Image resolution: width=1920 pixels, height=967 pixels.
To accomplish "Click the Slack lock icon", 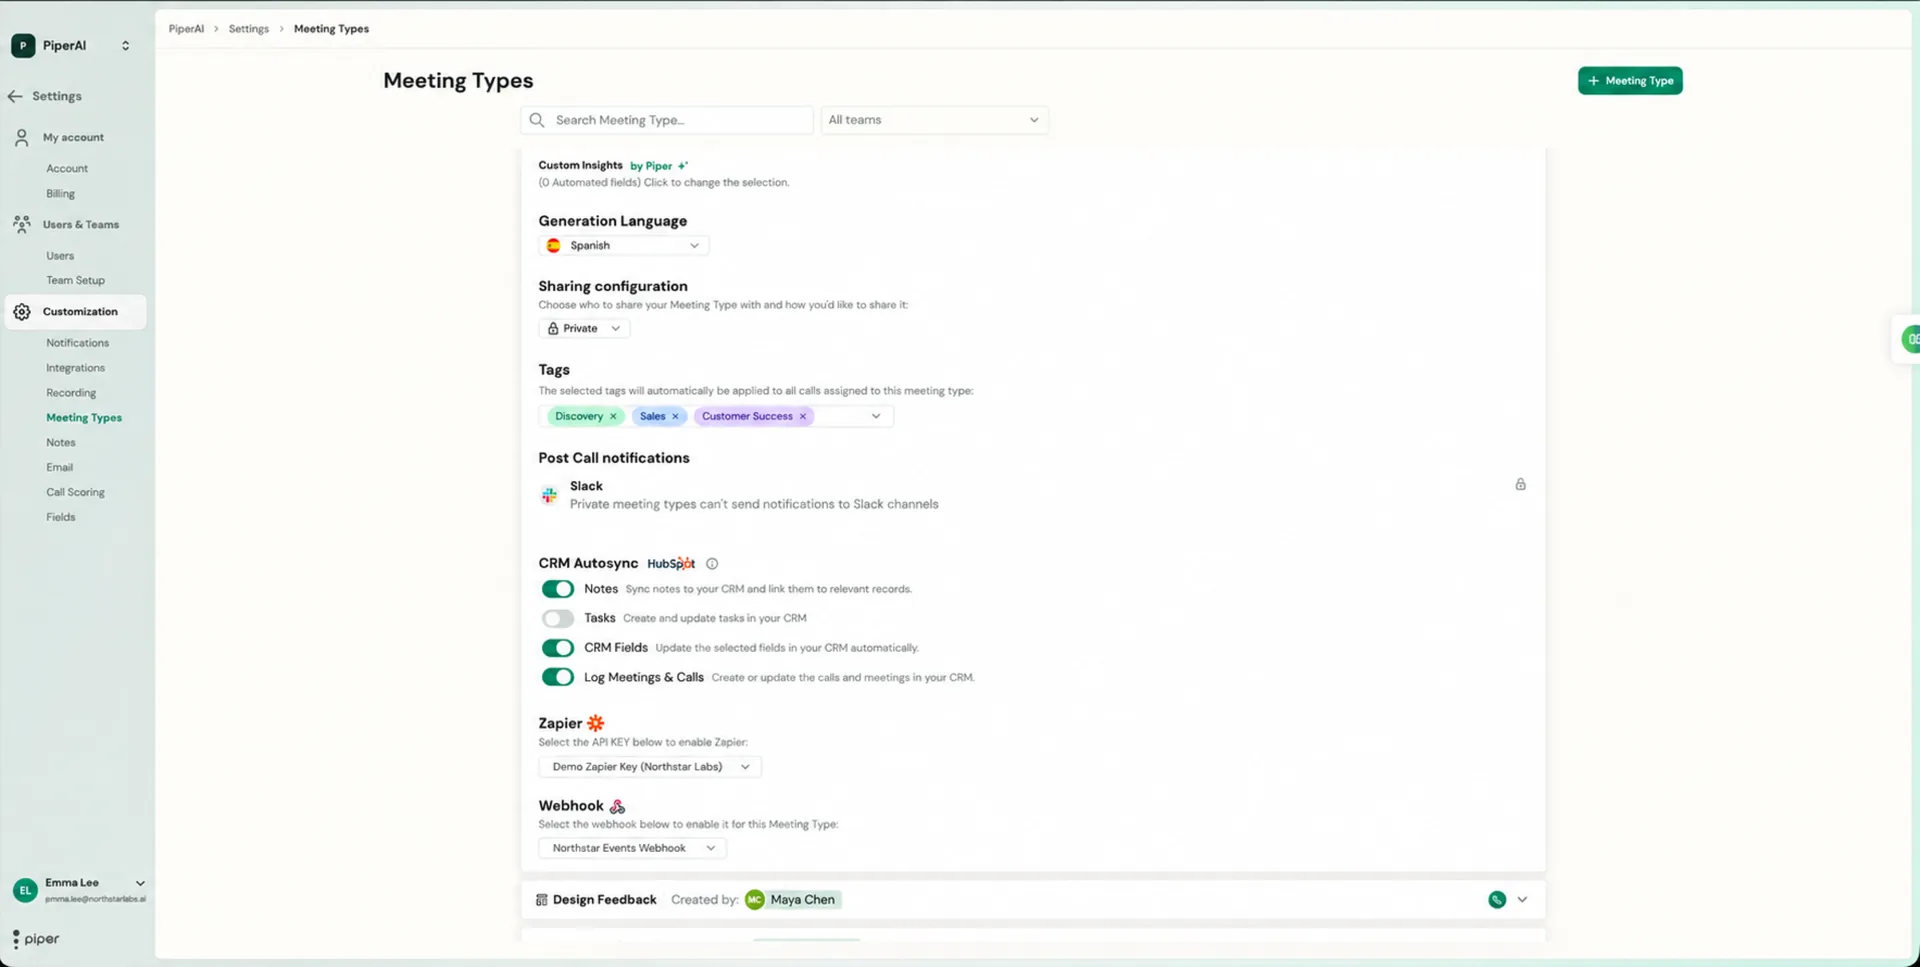I will coord(1520,485).
